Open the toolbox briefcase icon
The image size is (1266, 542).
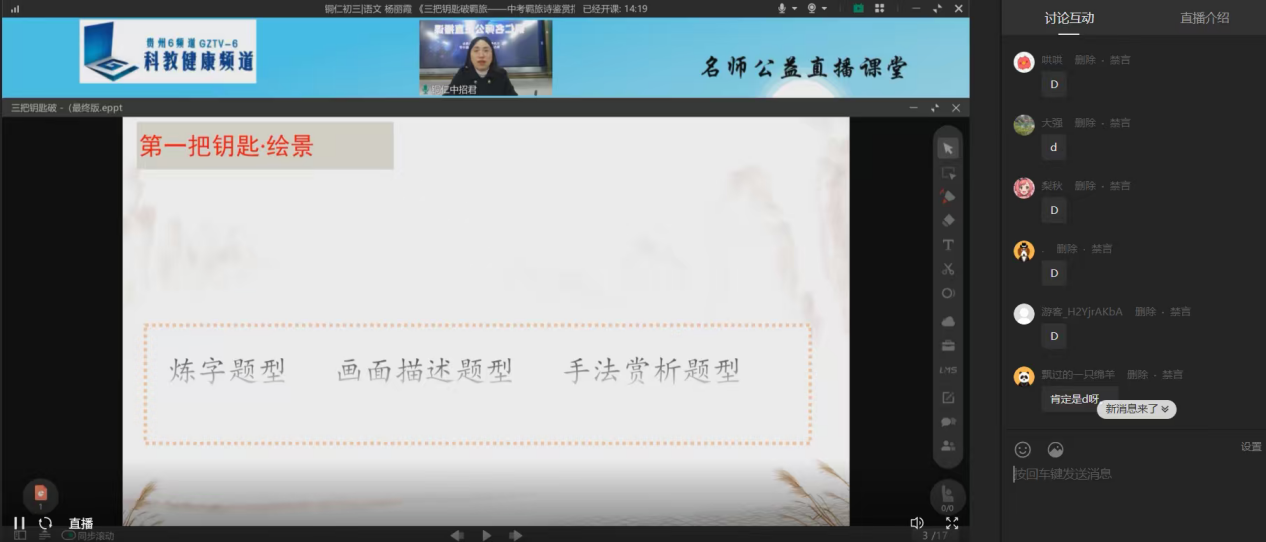pos(948,346)
